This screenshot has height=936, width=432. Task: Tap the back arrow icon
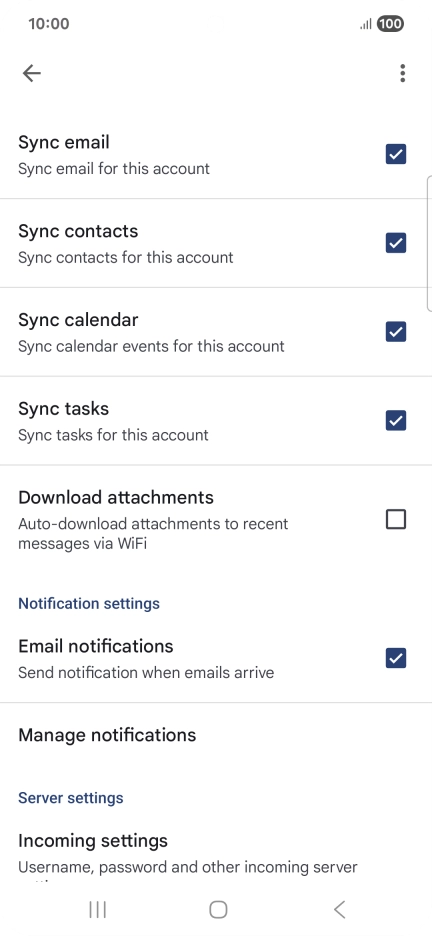(x=32, y=73)
